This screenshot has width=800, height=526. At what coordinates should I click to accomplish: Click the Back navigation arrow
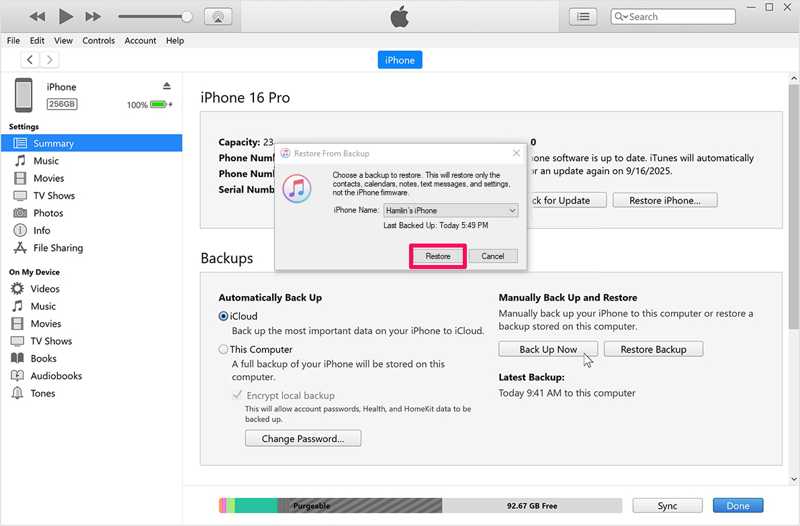30,60
